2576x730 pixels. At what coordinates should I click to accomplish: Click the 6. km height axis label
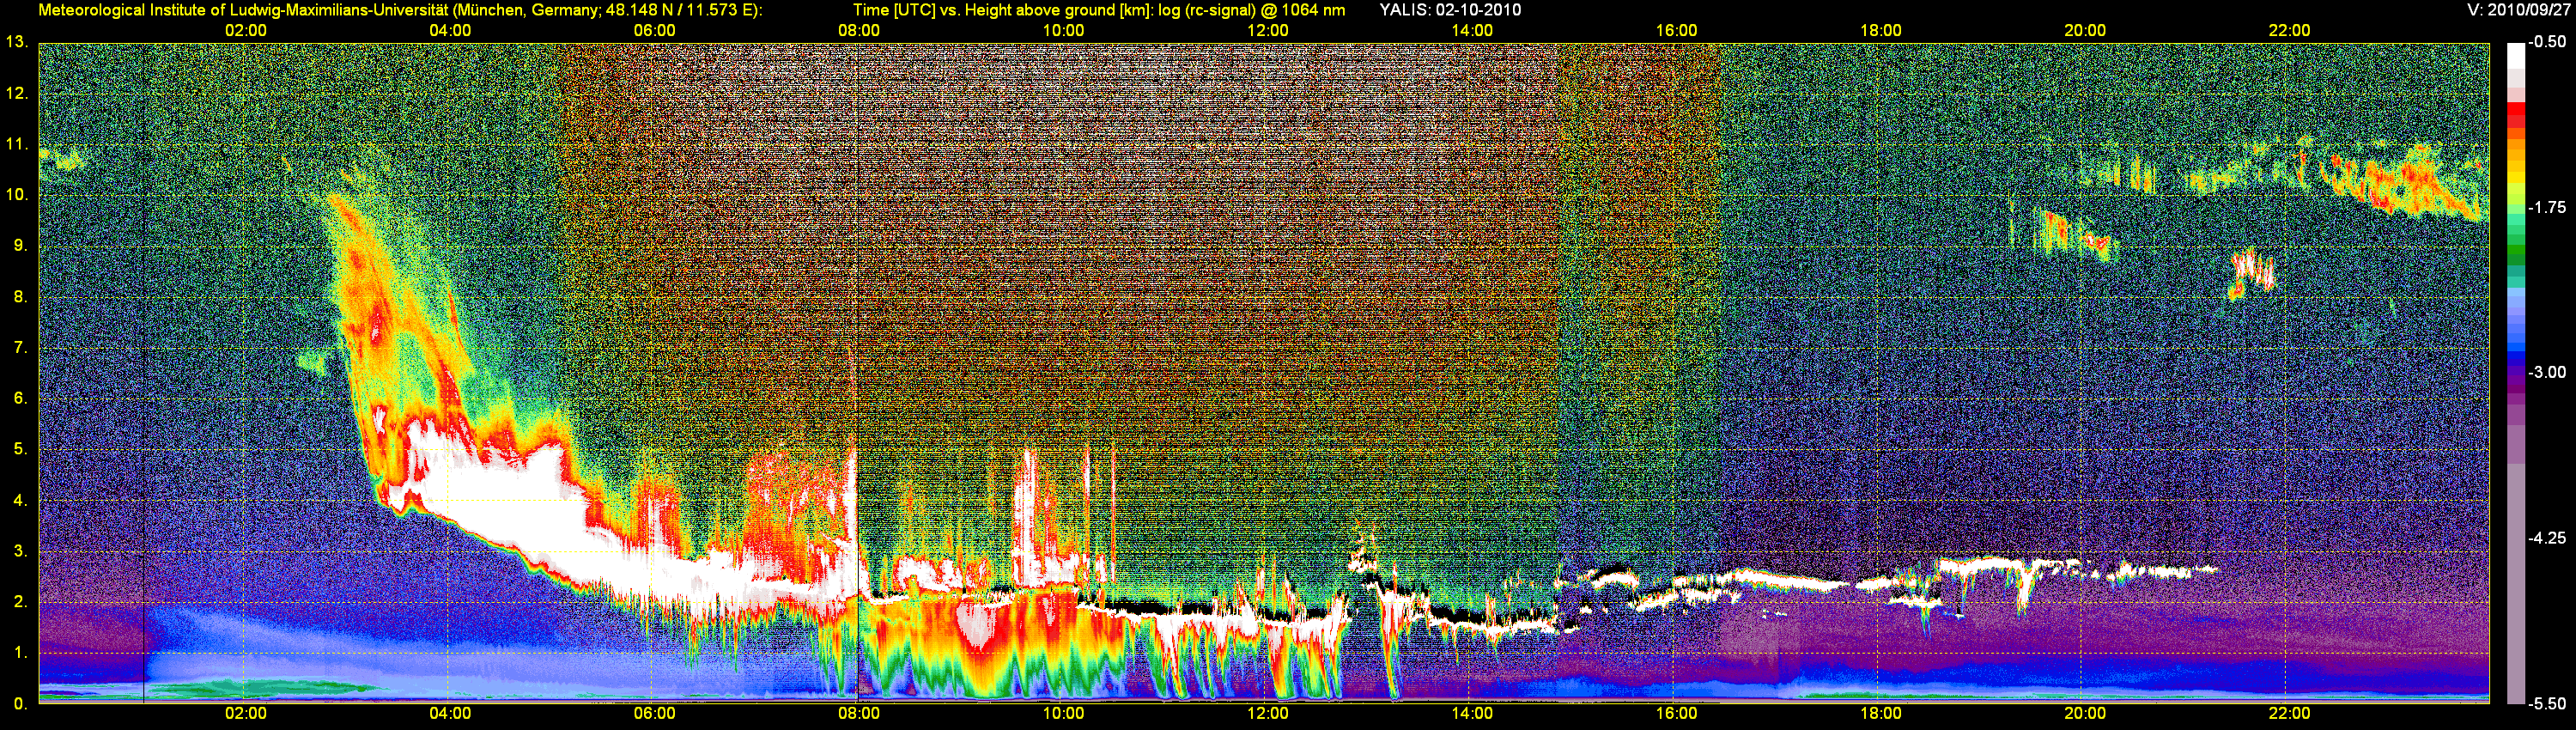(19, 398)
